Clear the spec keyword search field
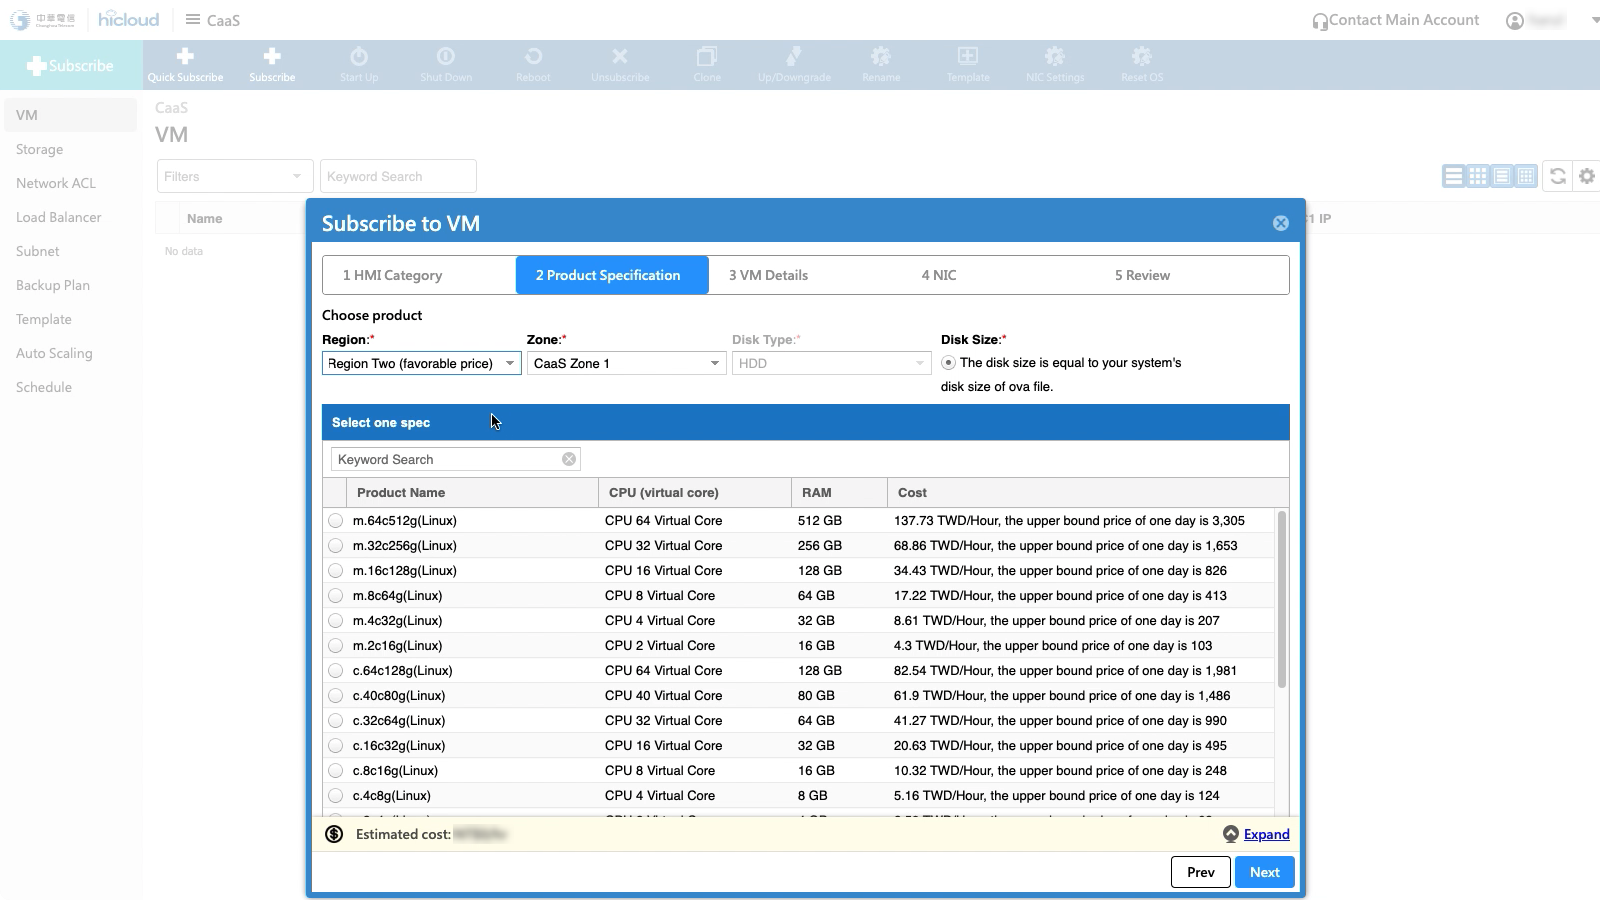Screen dimensions: 1600x900 pyautogui.click(x=569, y=459)
